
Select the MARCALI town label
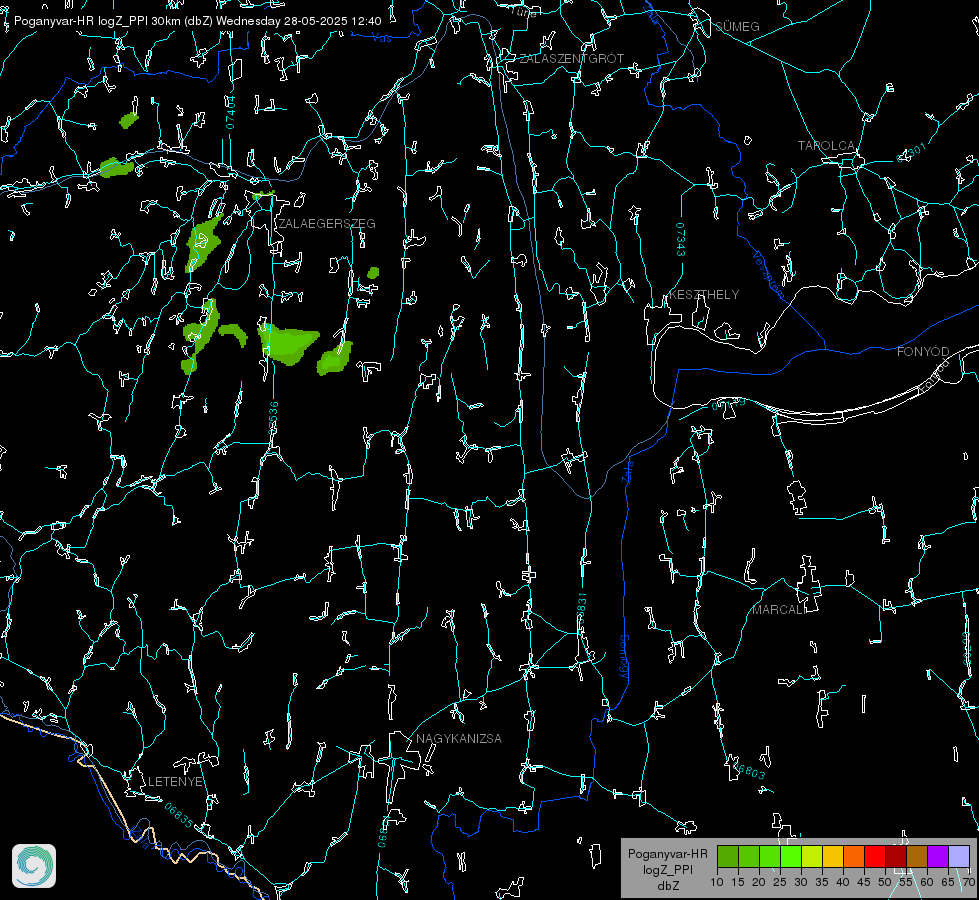(x=778, y=610)
